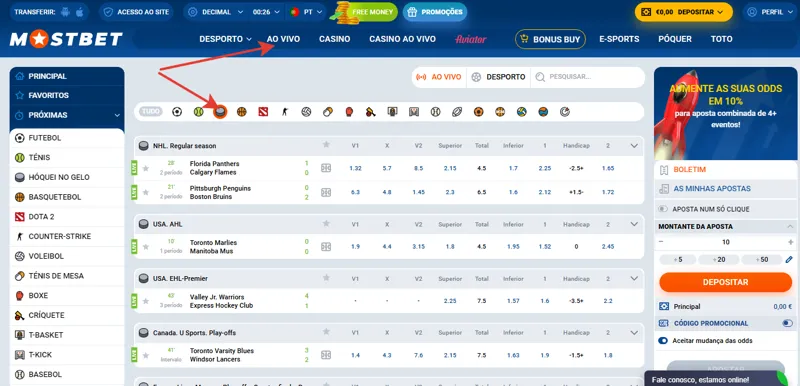Click the As Minhas Apostas list icon
The image size is (800, 386).
(x=664, y=189)
